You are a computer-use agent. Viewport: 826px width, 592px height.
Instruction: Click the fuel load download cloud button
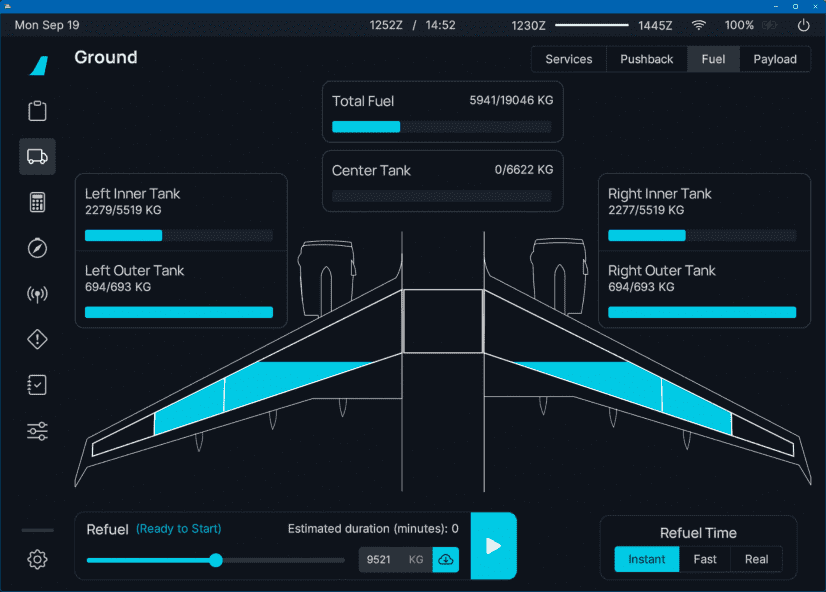click(x=446, y=560)
